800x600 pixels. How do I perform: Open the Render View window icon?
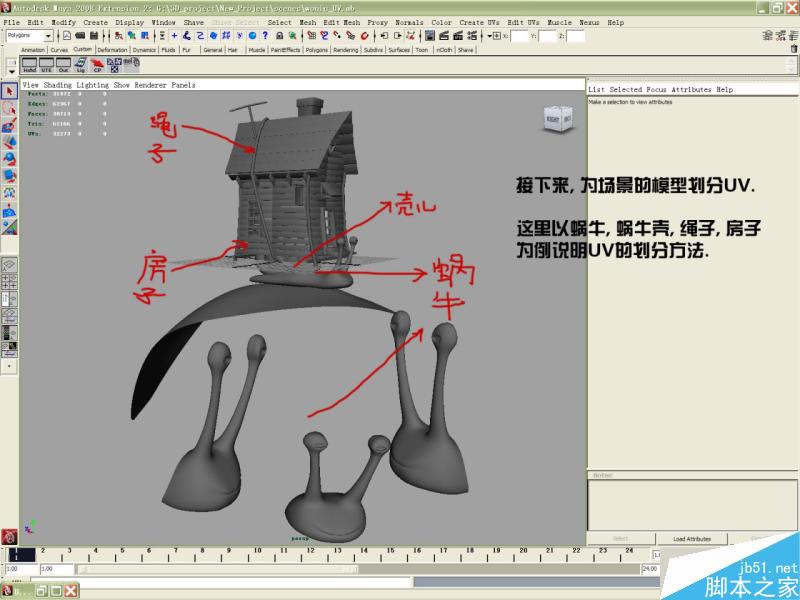(430, 36)
